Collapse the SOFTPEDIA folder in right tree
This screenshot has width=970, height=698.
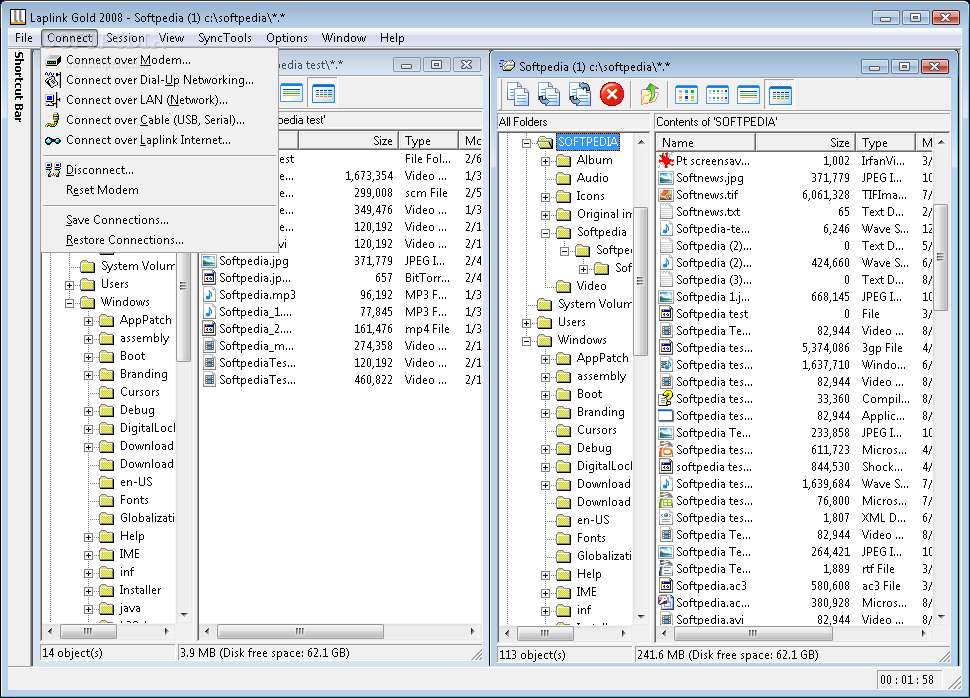526,143
